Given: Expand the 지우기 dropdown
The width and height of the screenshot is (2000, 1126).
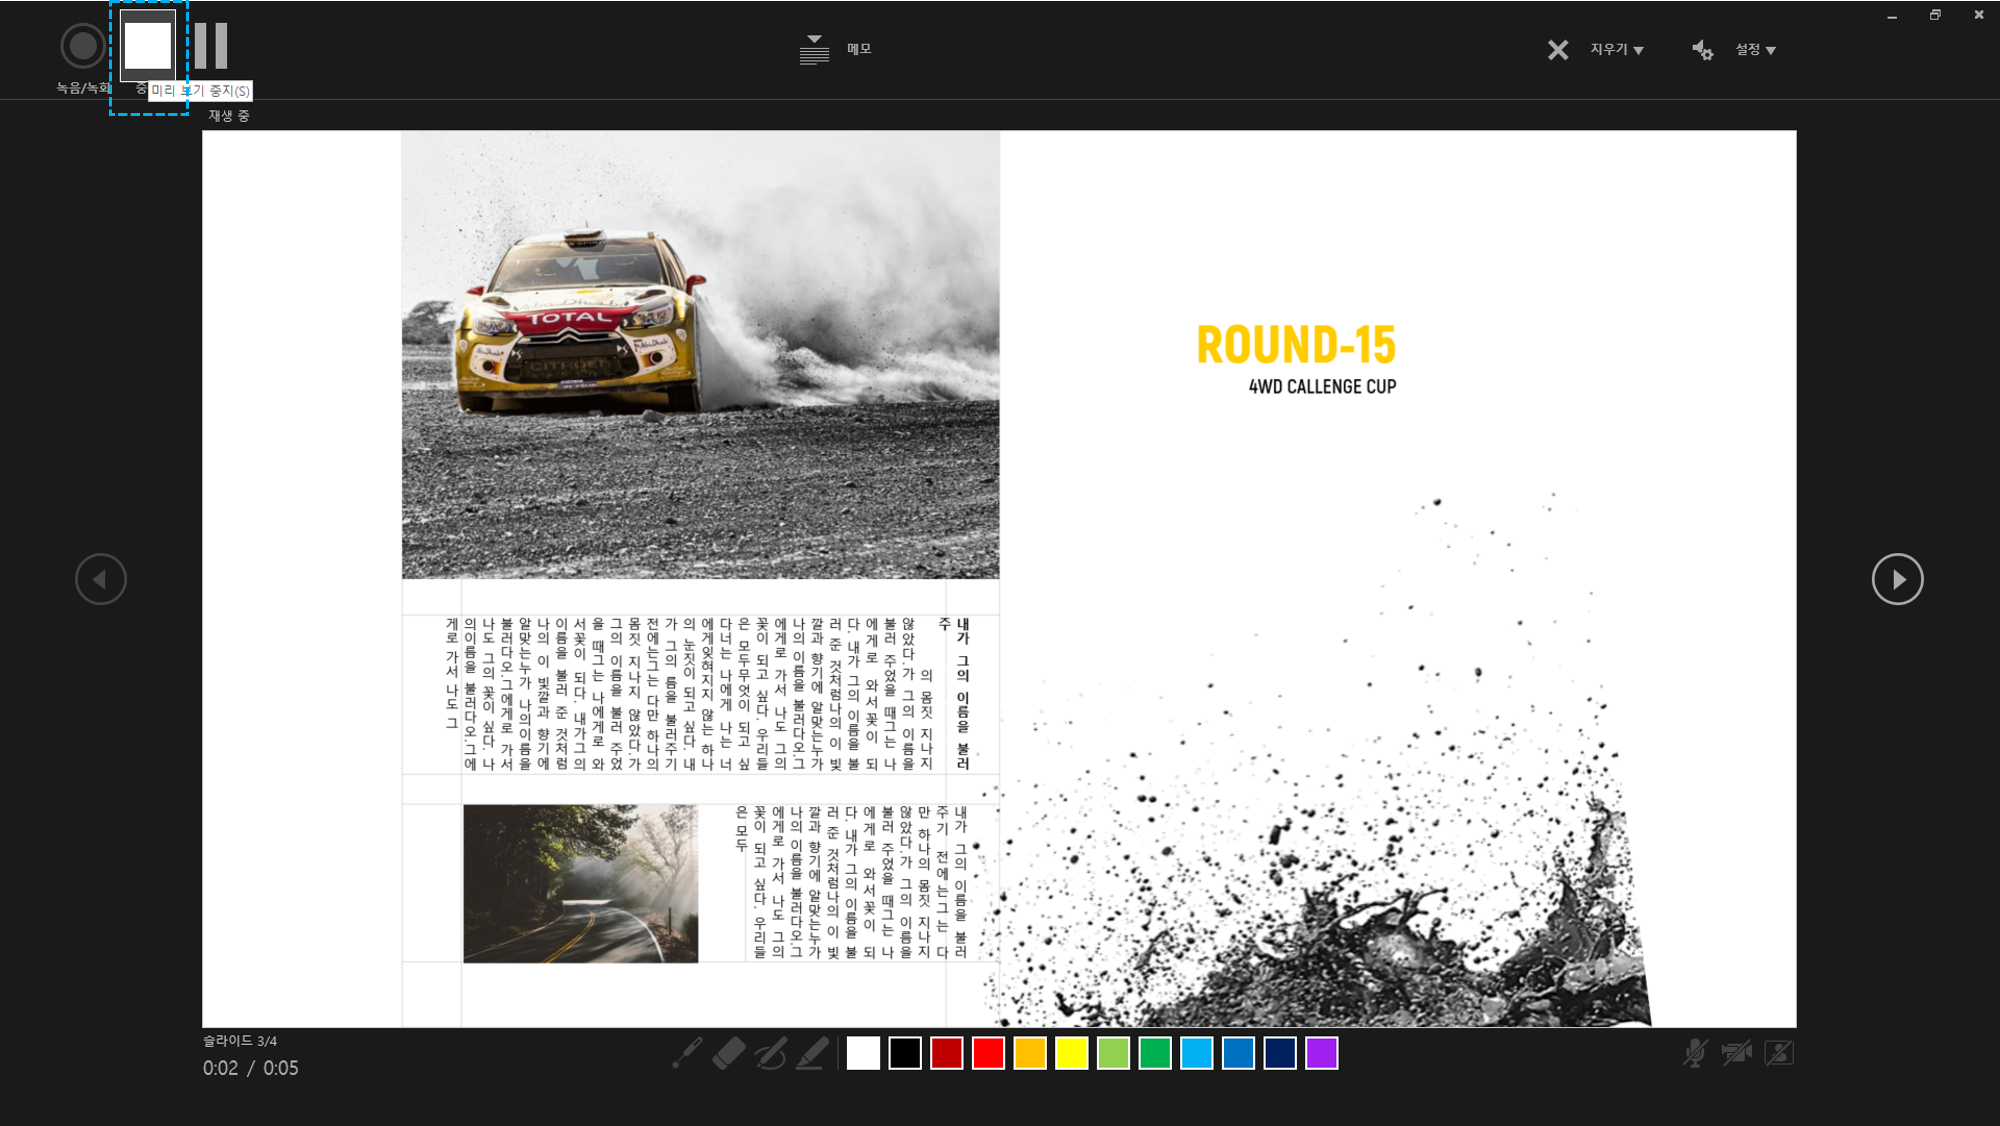Looking at the screenshot, I should 1617,50.
